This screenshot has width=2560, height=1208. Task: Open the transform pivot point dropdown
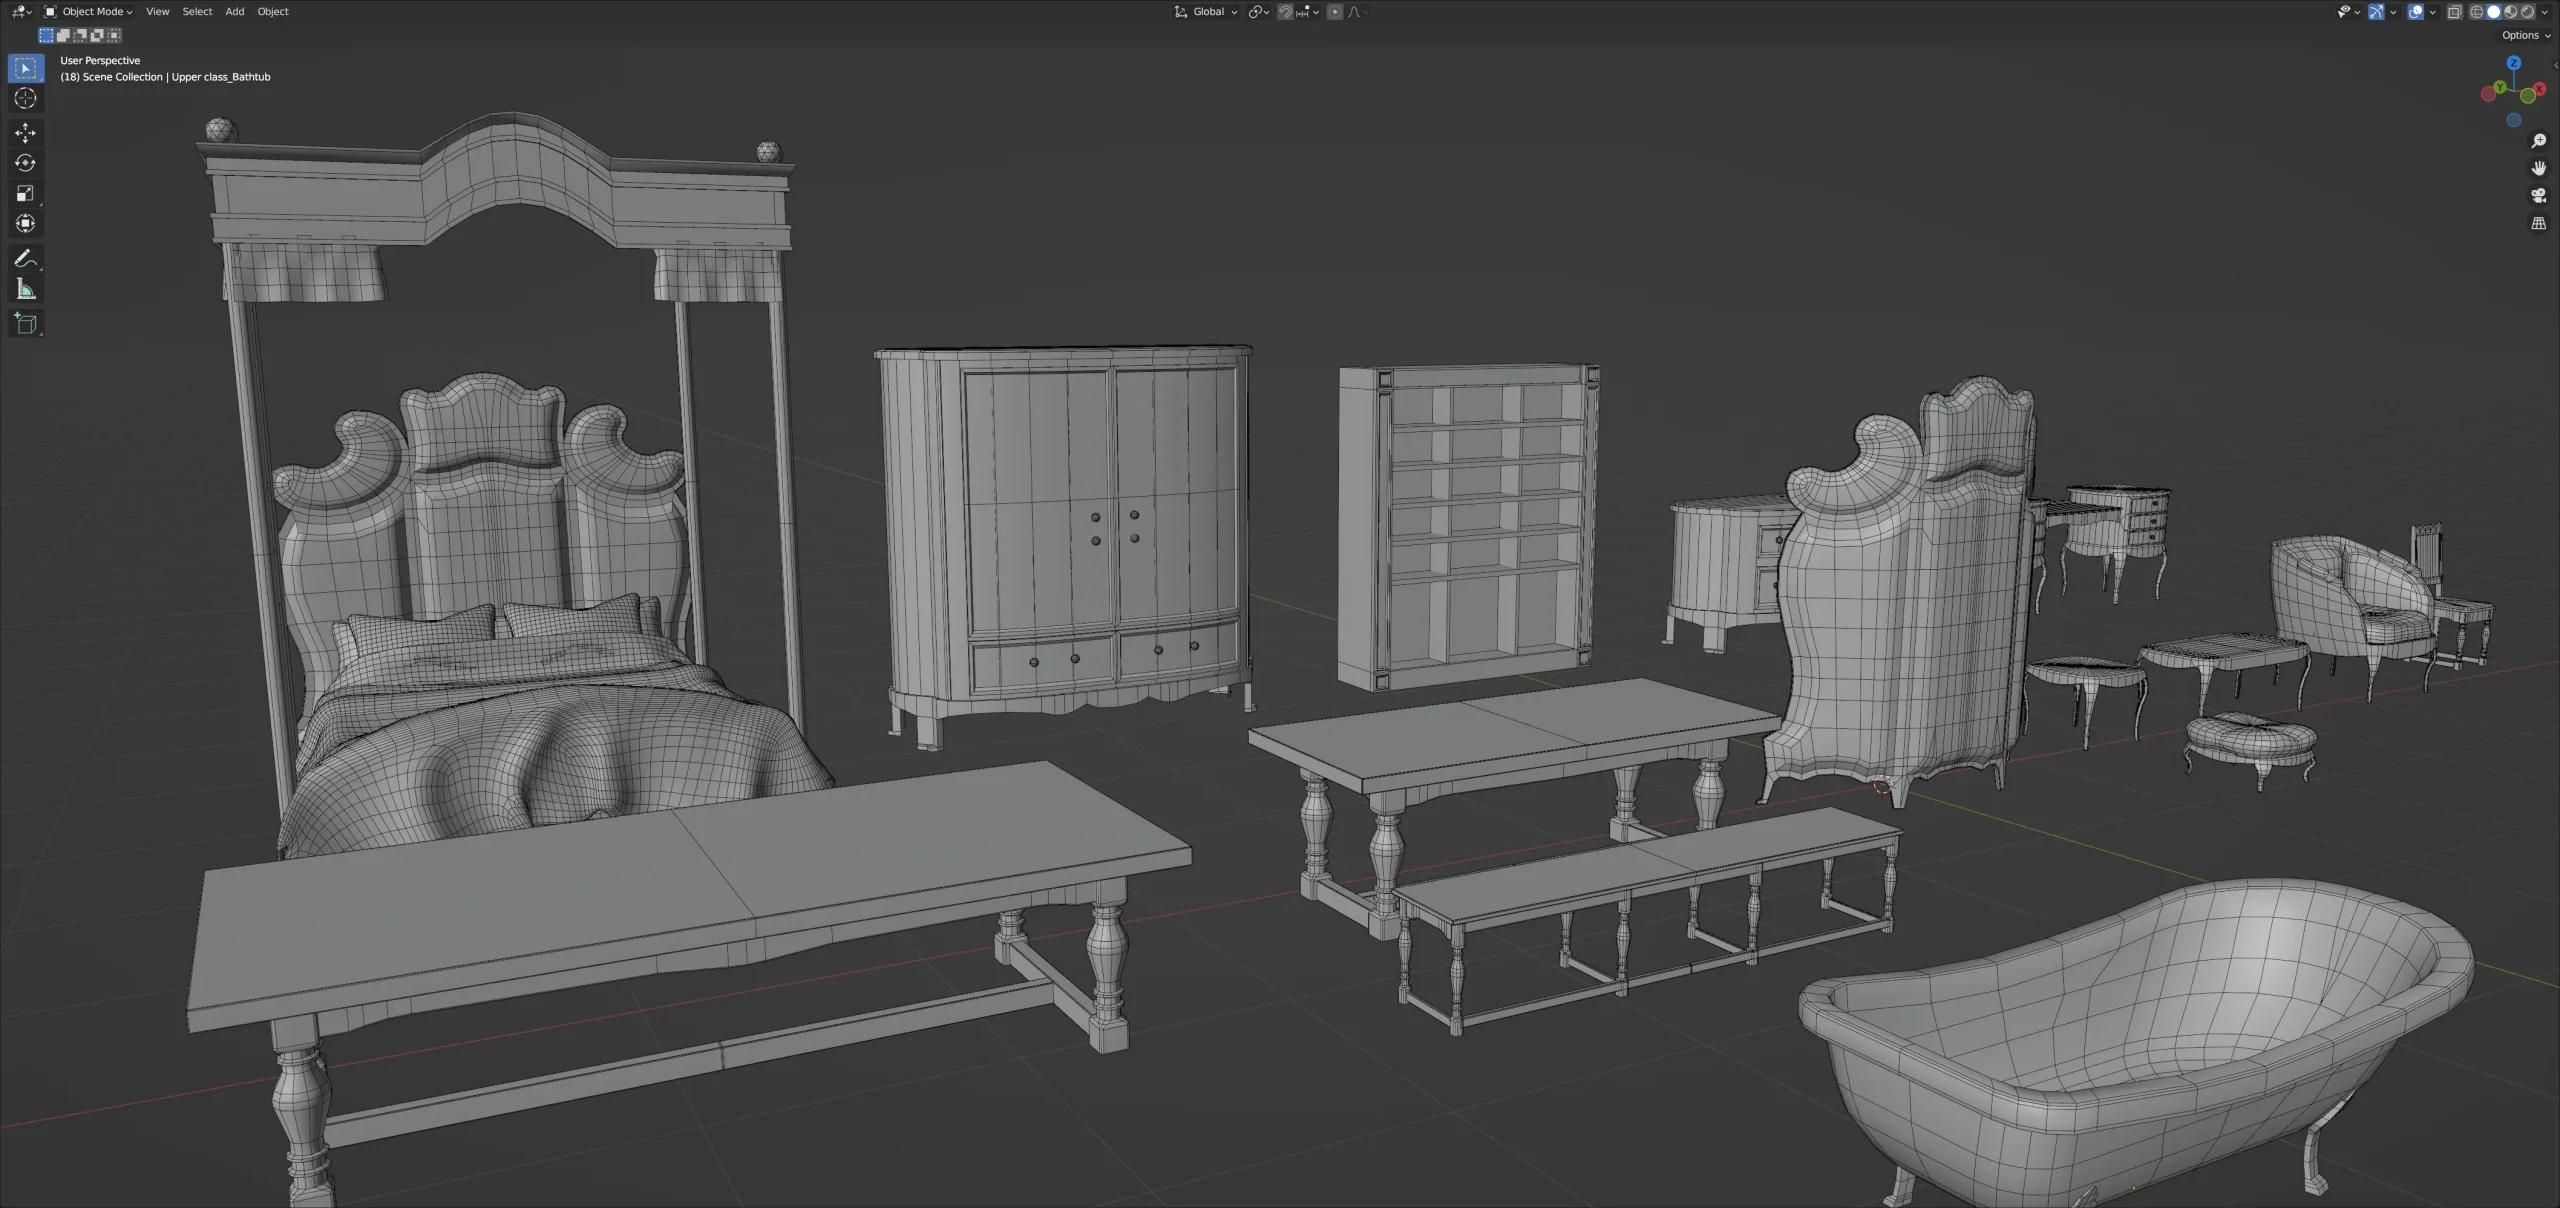1258,11
